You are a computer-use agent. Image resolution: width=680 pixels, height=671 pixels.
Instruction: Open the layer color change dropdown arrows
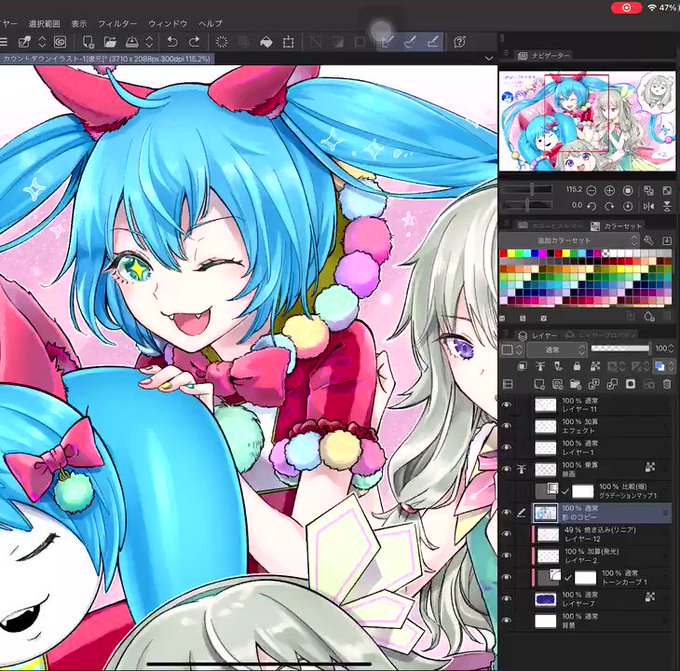tap(671, 367)
